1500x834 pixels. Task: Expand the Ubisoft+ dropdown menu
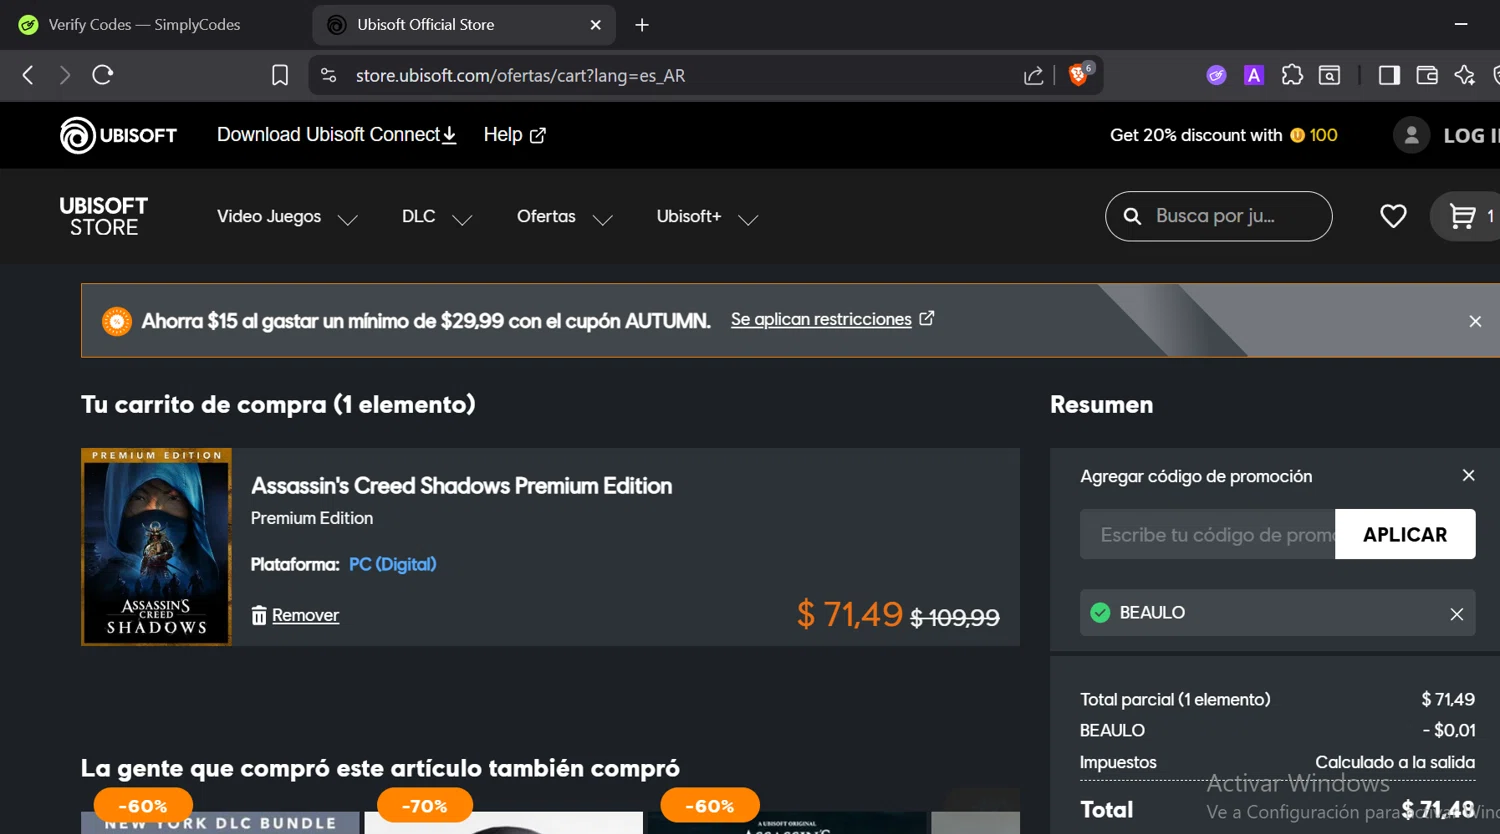coord(707,217)
